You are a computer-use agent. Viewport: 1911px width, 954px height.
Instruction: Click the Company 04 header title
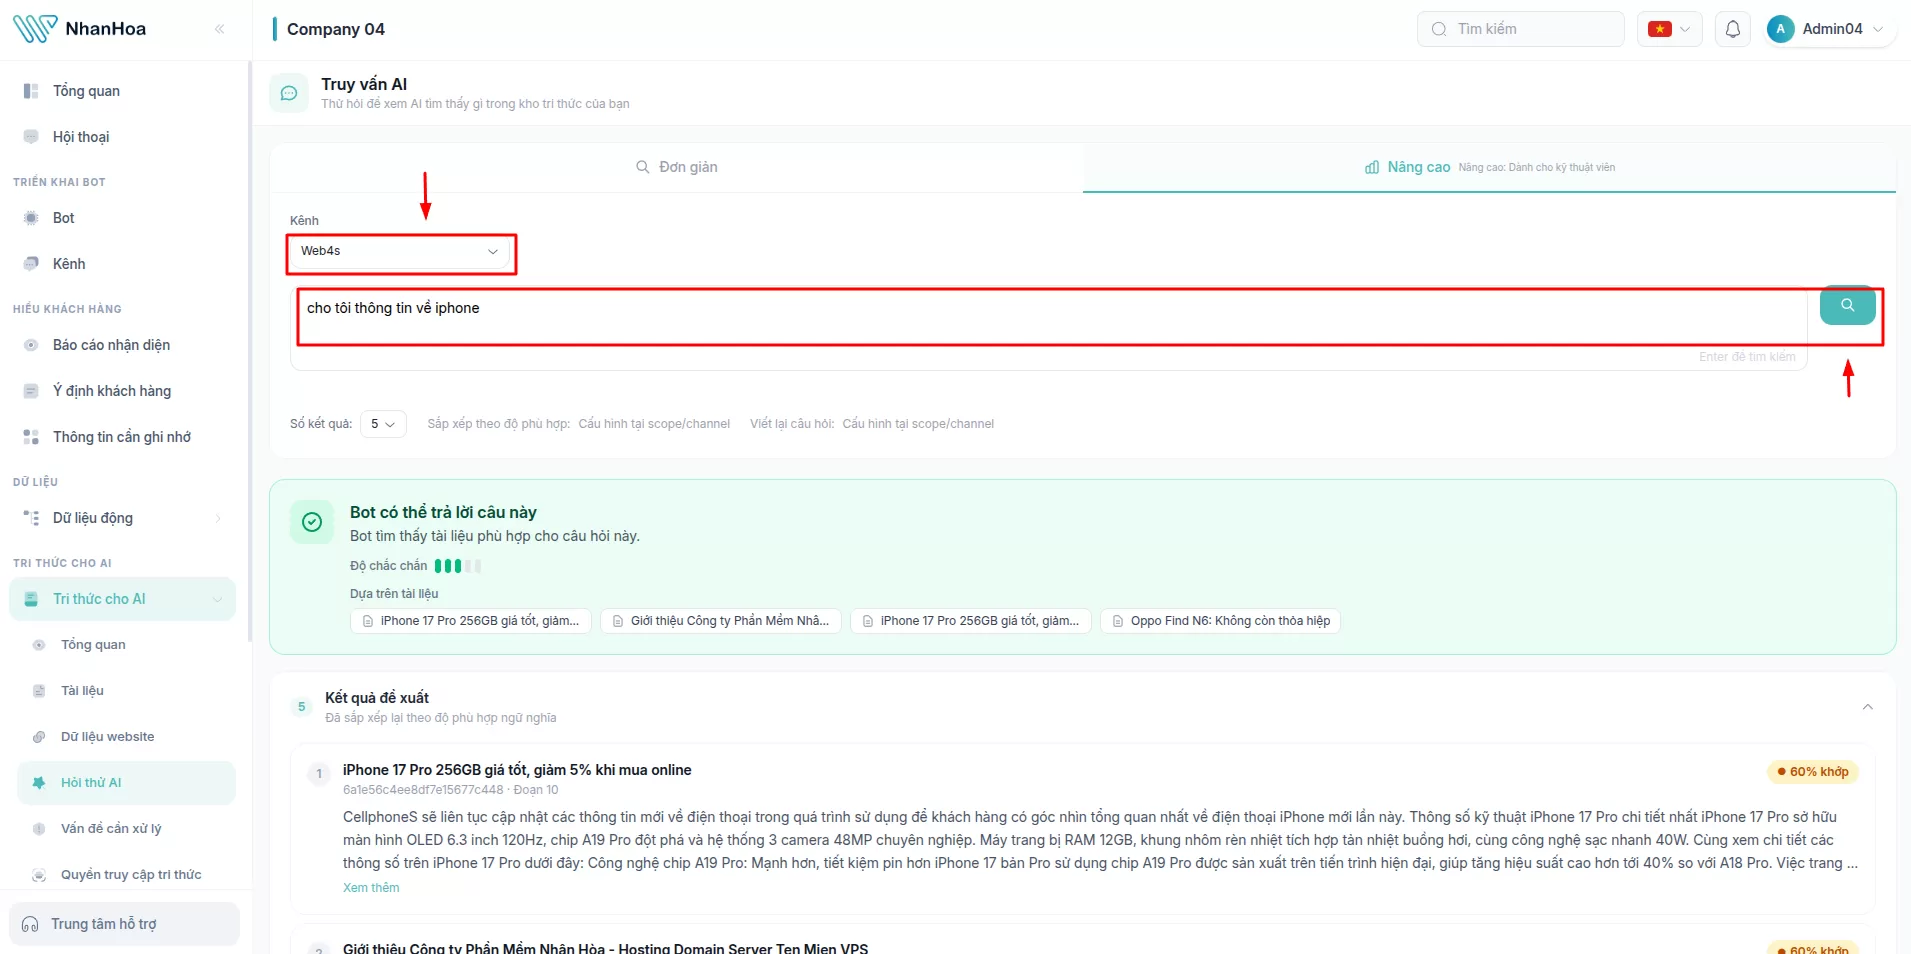[336, 29]
